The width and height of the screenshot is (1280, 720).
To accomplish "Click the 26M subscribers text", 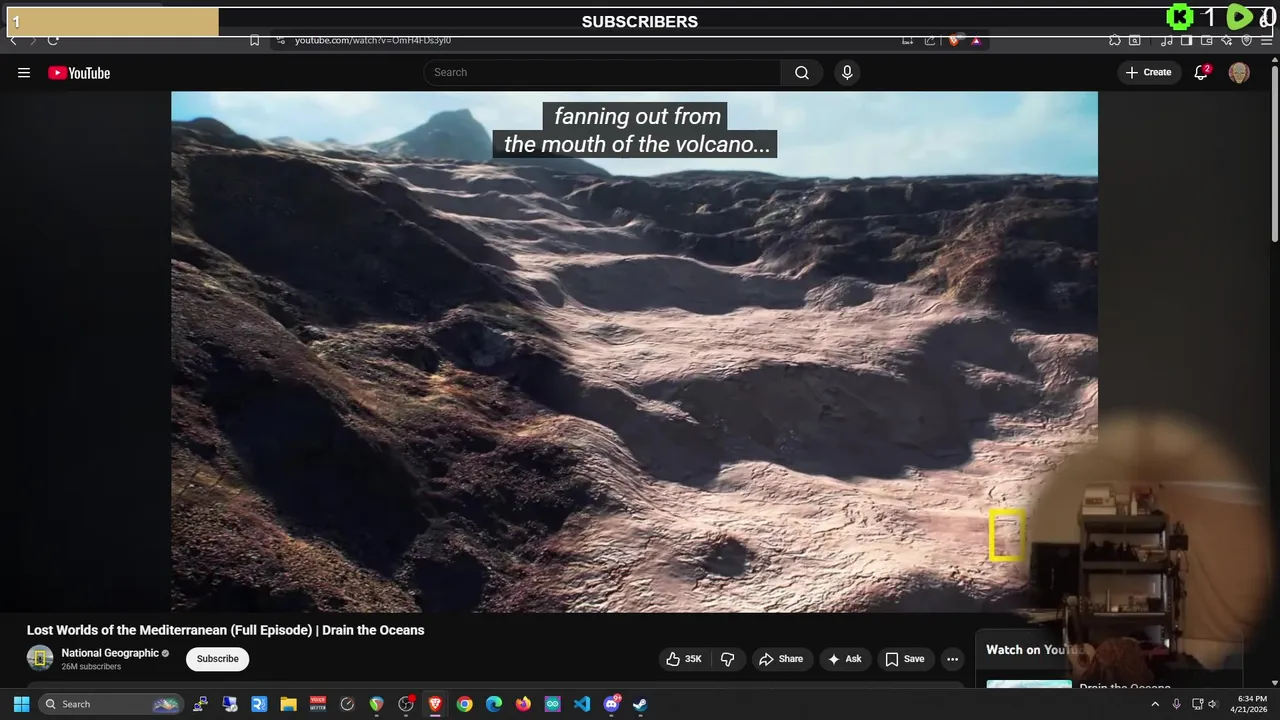I will point(91,667).
